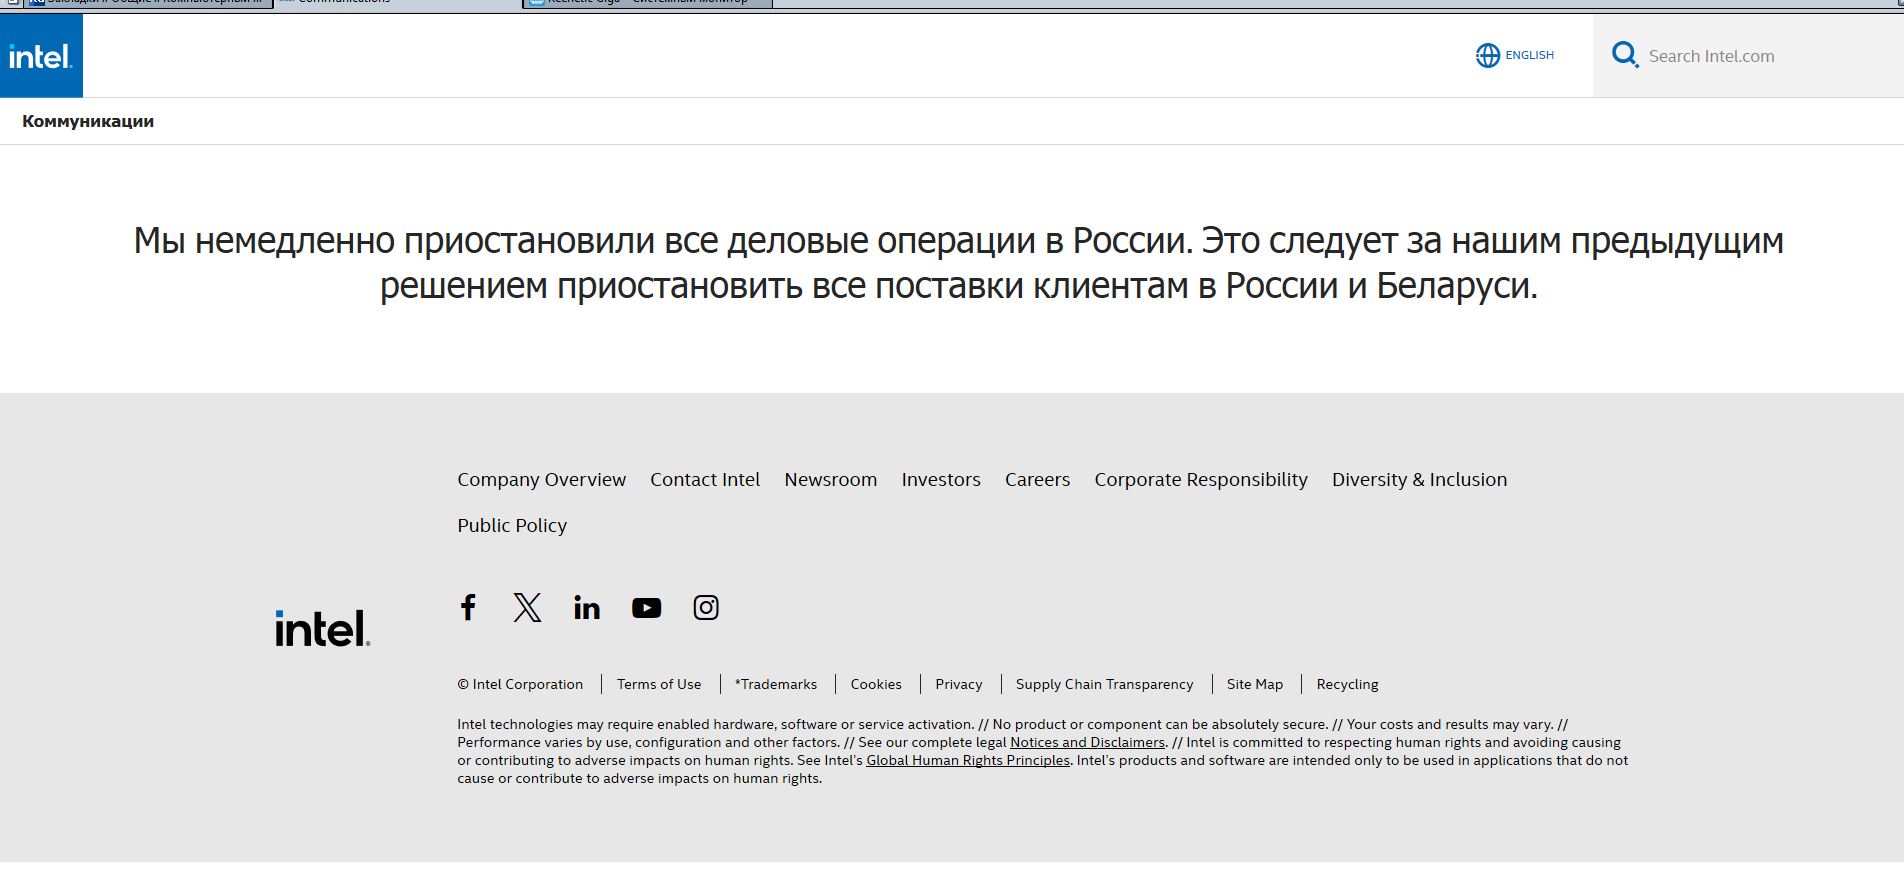Open Intel's YouTube icon
Image resolution: width=1904 pixels, height=882 pixels.
coord(646,607)
